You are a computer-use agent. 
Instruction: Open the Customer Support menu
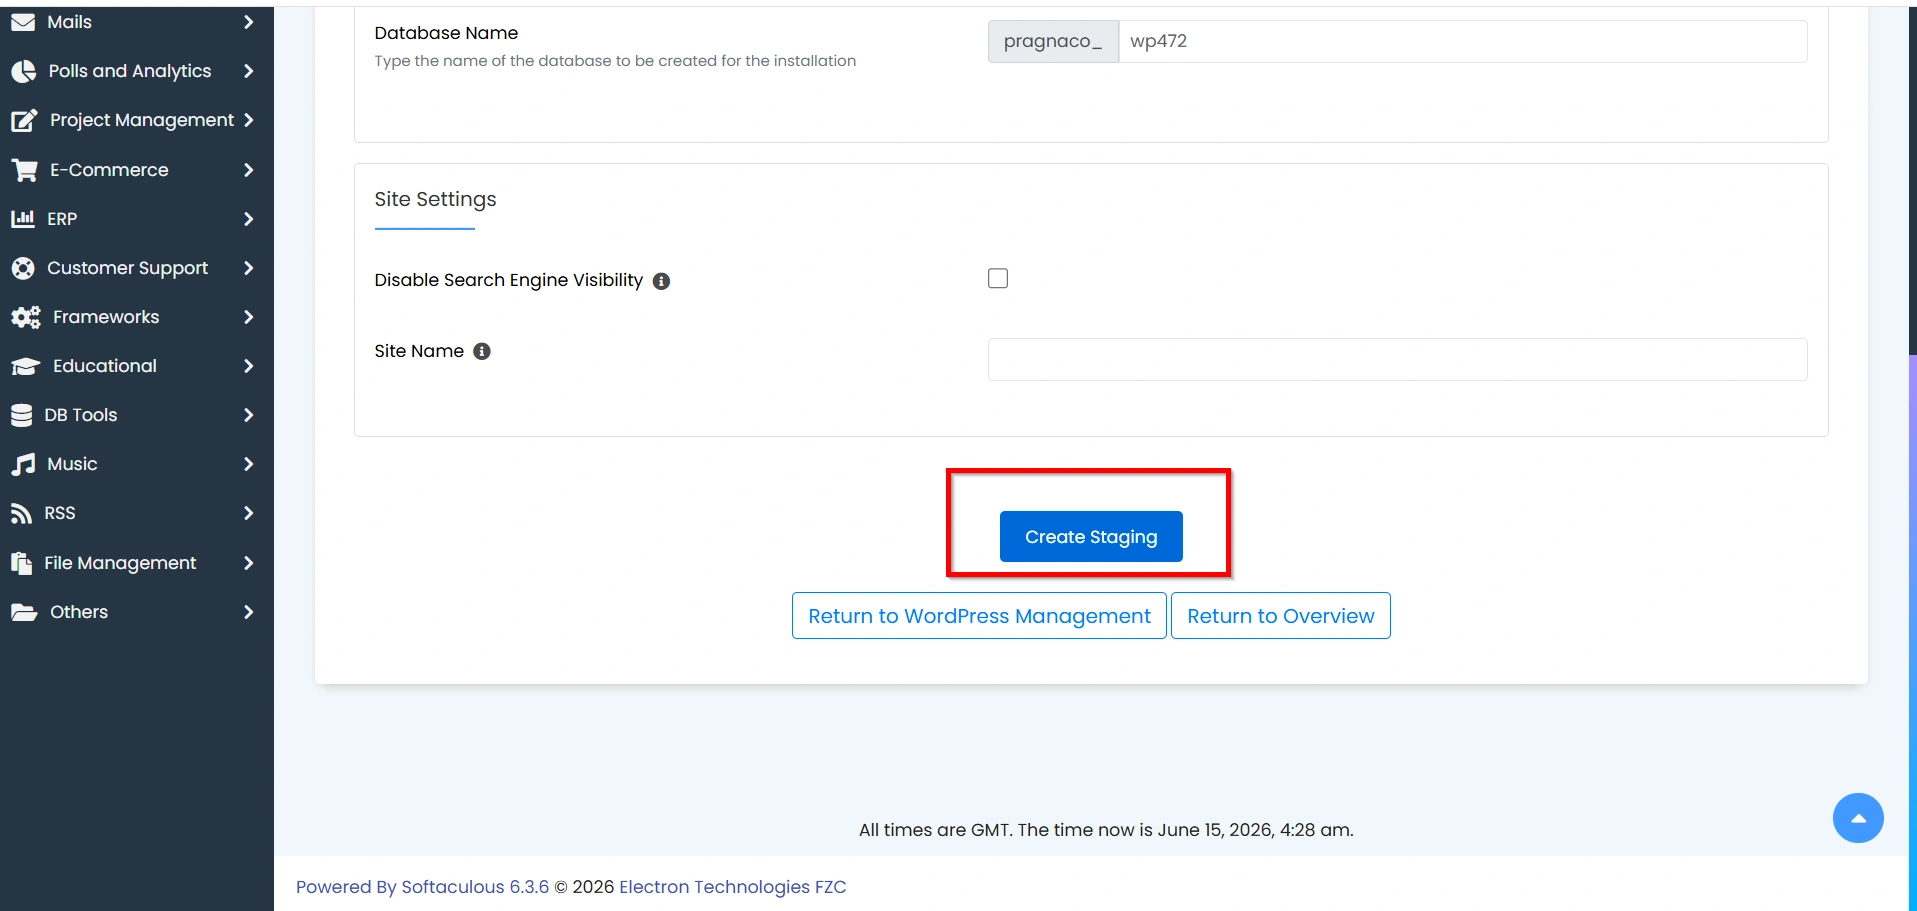tap(137, 268)
